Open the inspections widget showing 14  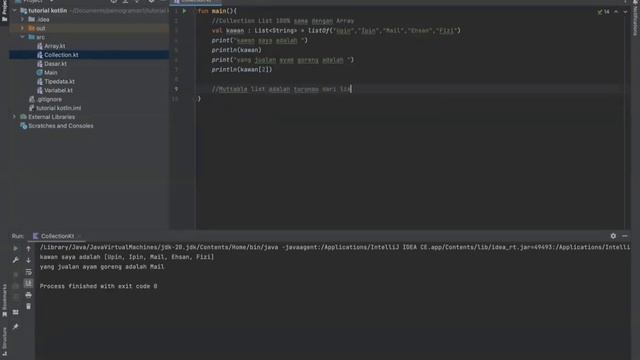click(604, 12)
